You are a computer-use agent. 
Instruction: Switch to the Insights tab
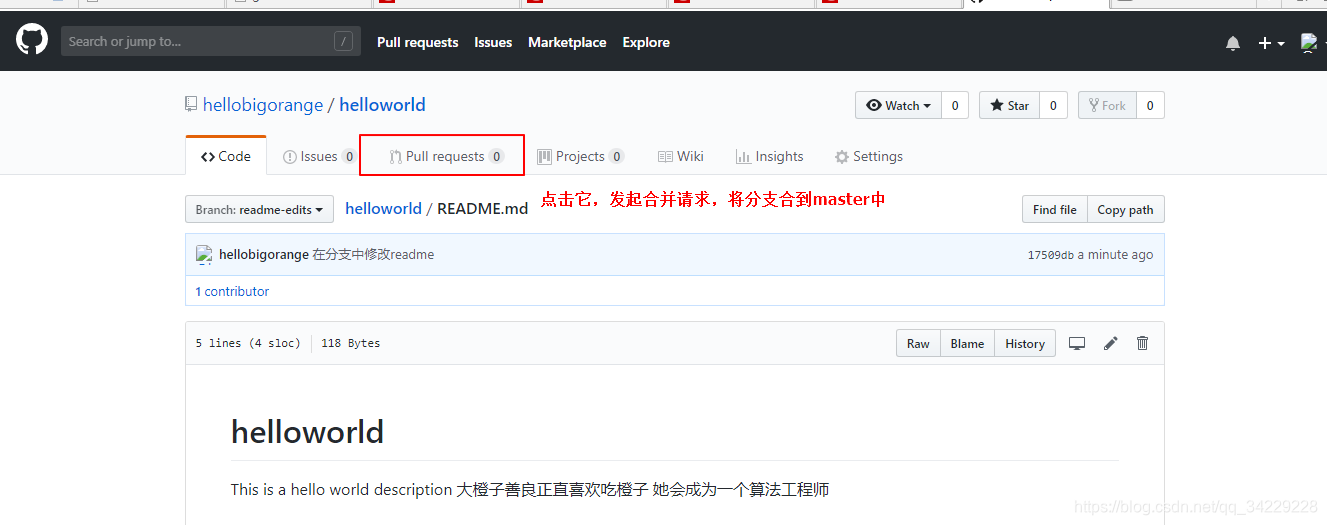point(769,156)
